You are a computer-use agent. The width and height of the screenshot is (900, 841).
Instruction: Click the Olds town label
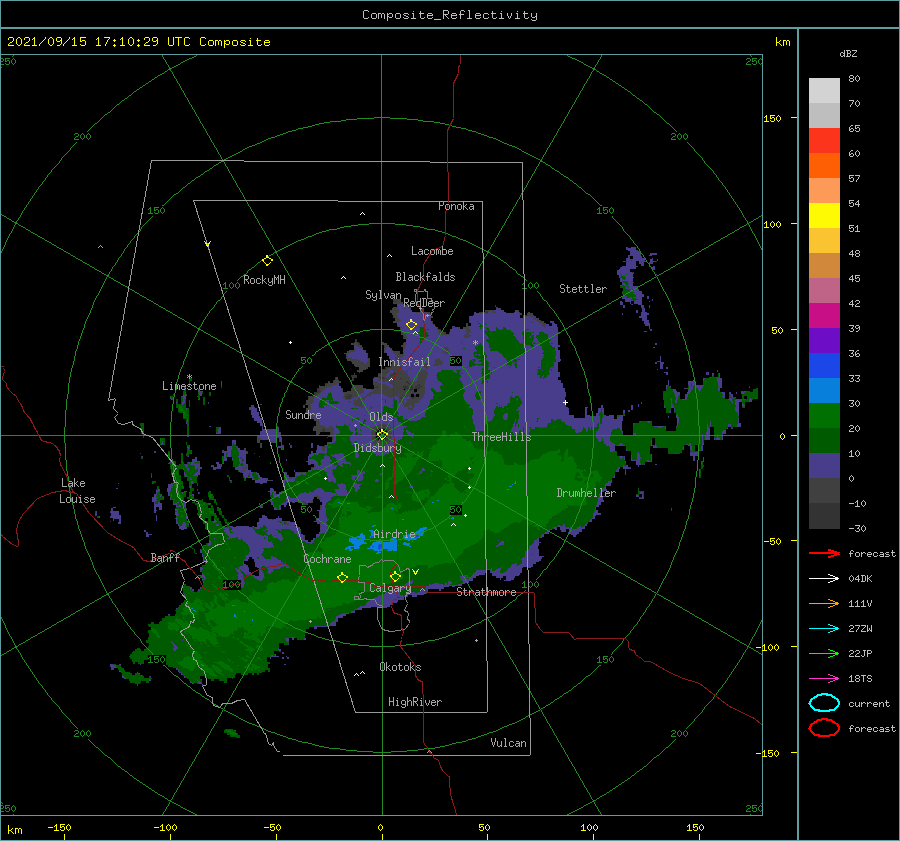pyautogui.click(x=381, y=417)
